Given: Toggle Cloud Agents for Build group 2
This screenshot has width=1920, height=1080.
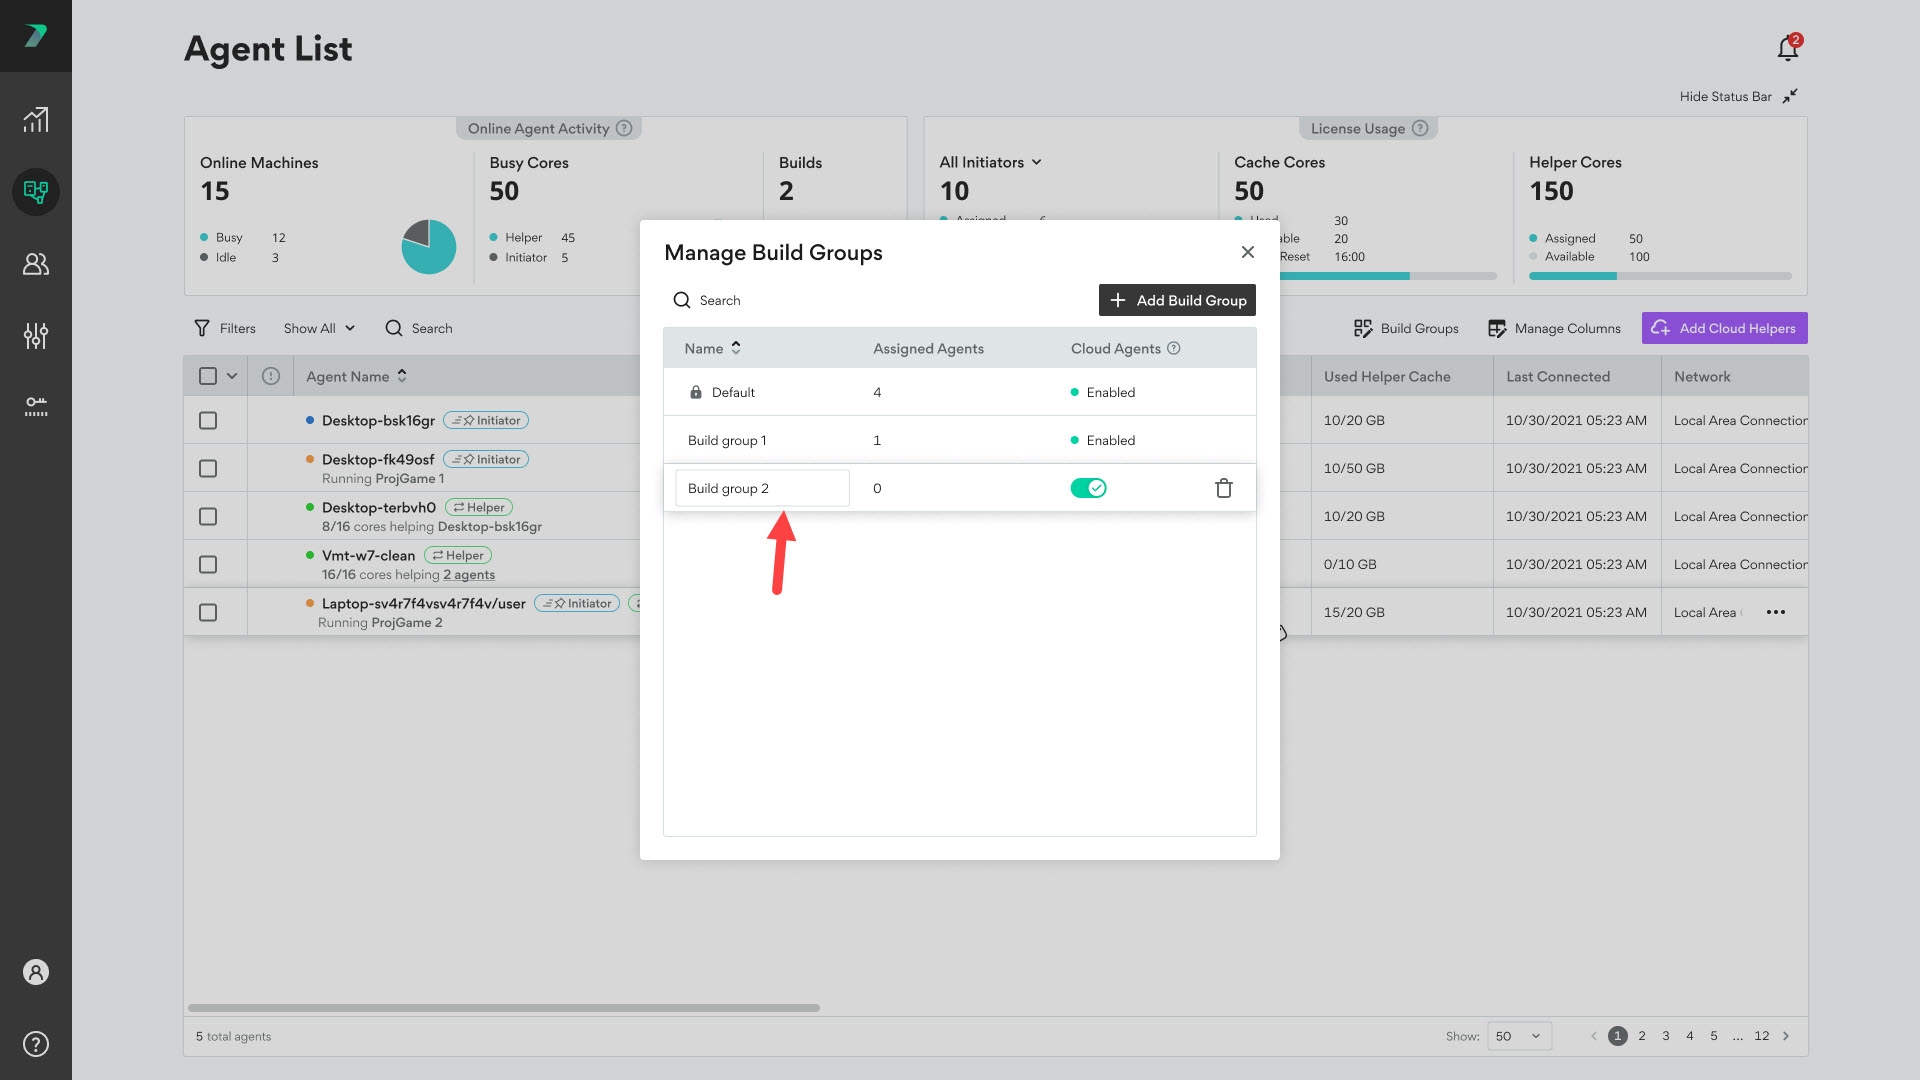Looking at the screenshot, I should [x=1088, y=488].
